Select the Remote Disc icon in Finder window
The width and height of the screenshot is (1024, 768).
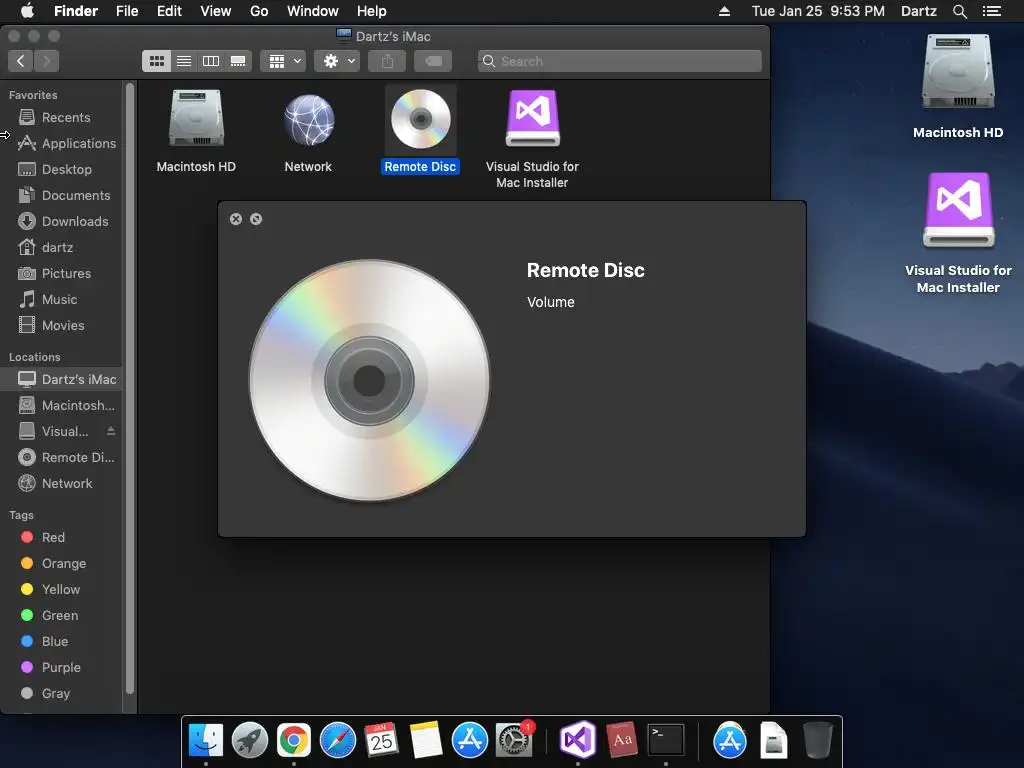click(x=421, y=120)
